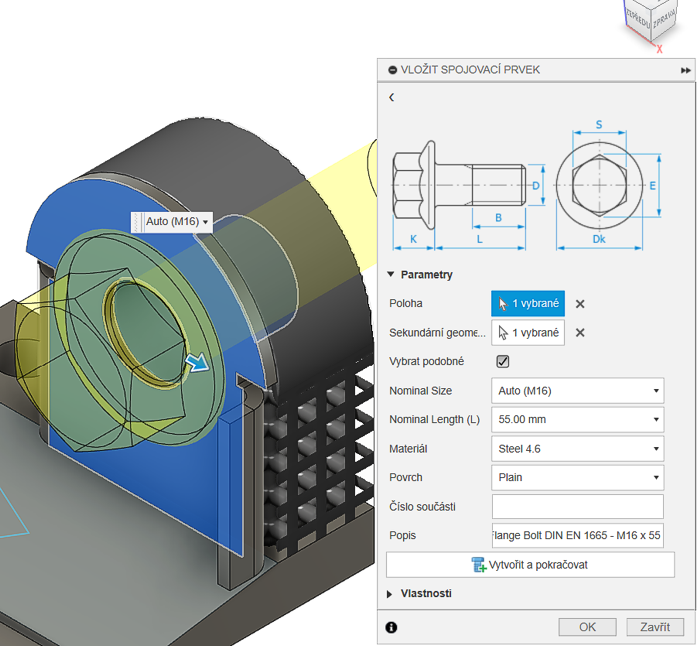Click the back arrow in the dialog
This screenshot has width=700, height=646.
[391, 97]
